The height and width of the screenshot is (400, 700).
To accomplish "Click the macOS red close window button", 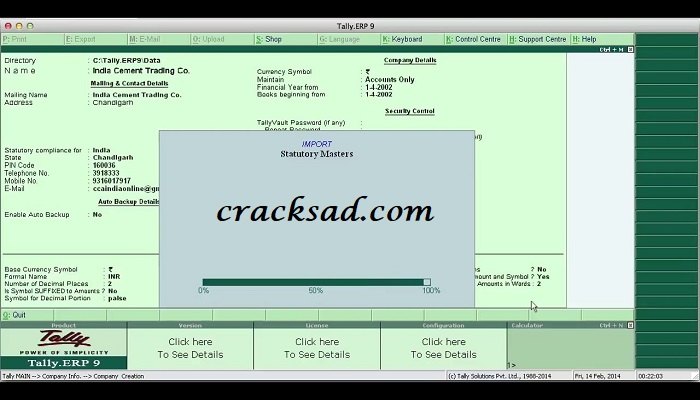I will point(8,26).
